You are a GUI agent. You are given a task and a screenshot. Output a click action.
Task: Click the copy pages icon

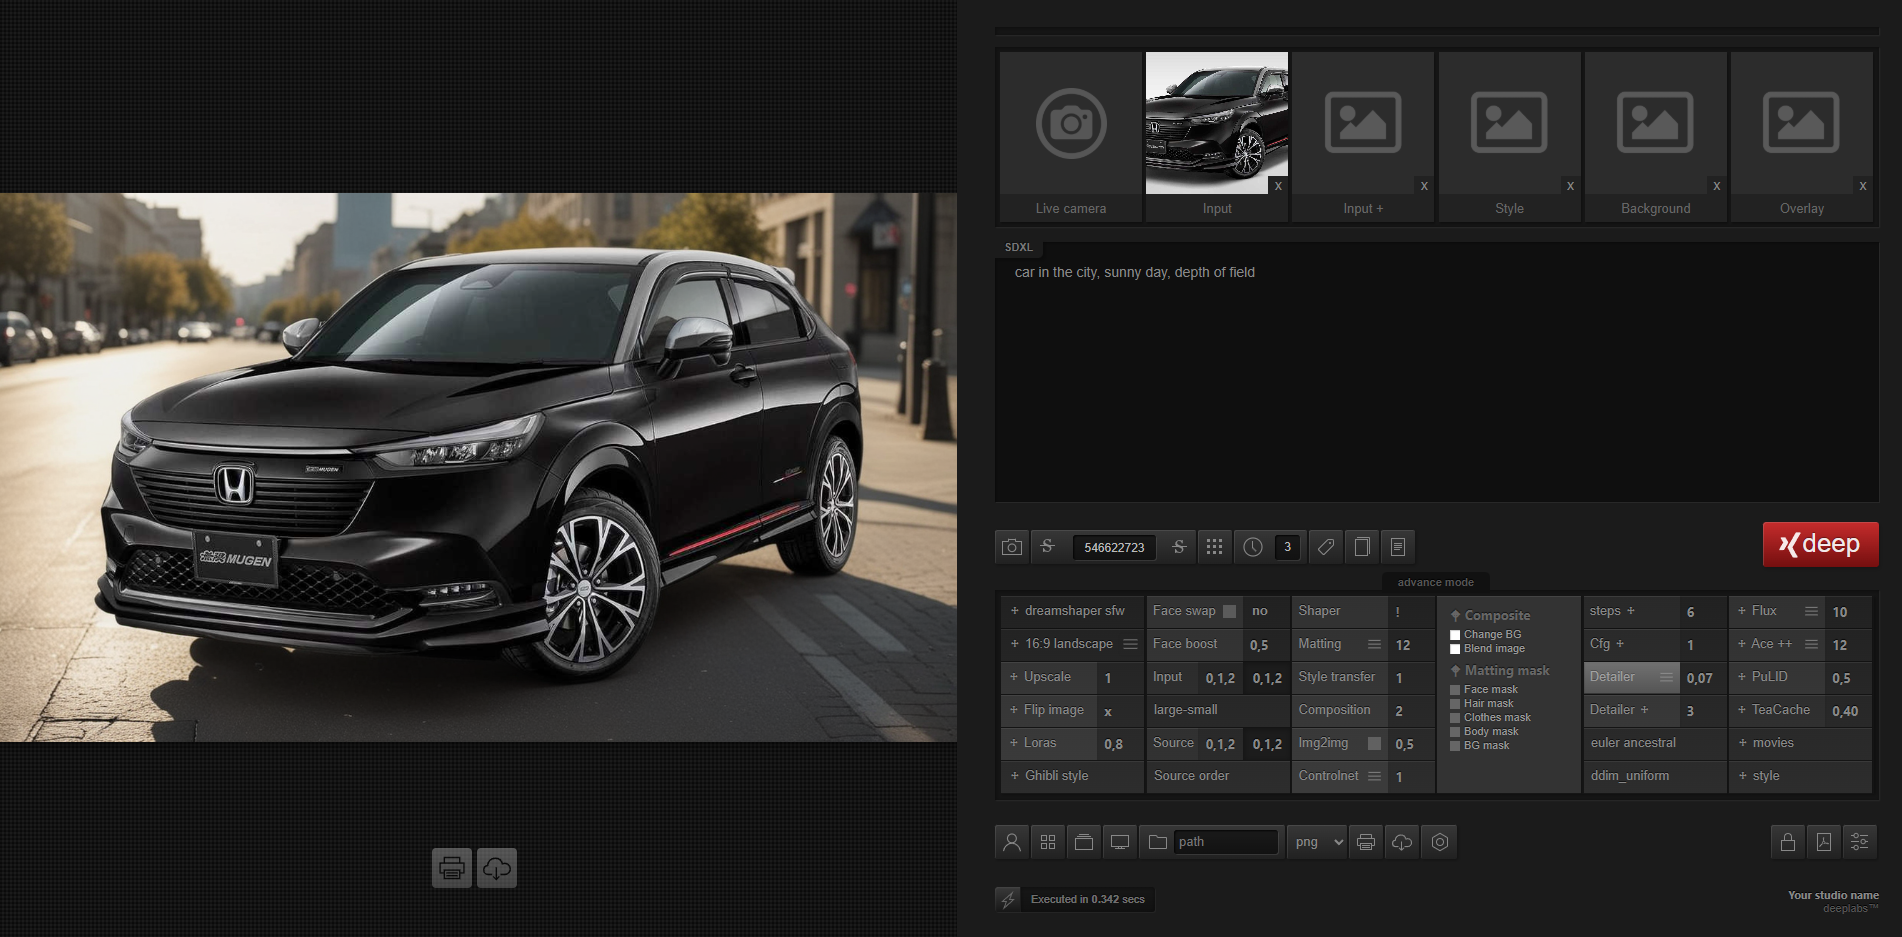(1362, 547)
